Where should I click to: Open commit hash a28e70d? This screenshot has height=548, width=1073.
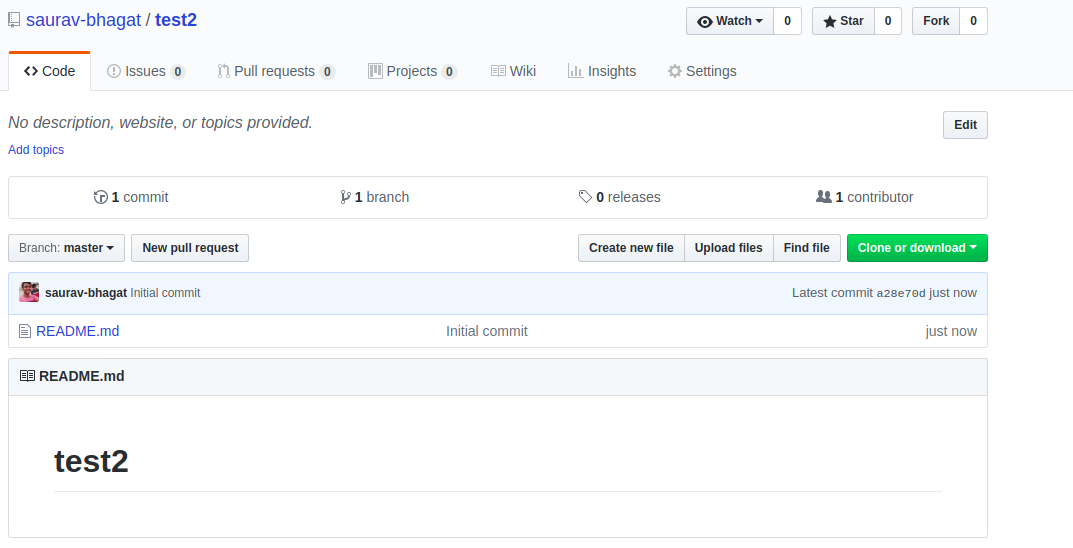point(901,293)
